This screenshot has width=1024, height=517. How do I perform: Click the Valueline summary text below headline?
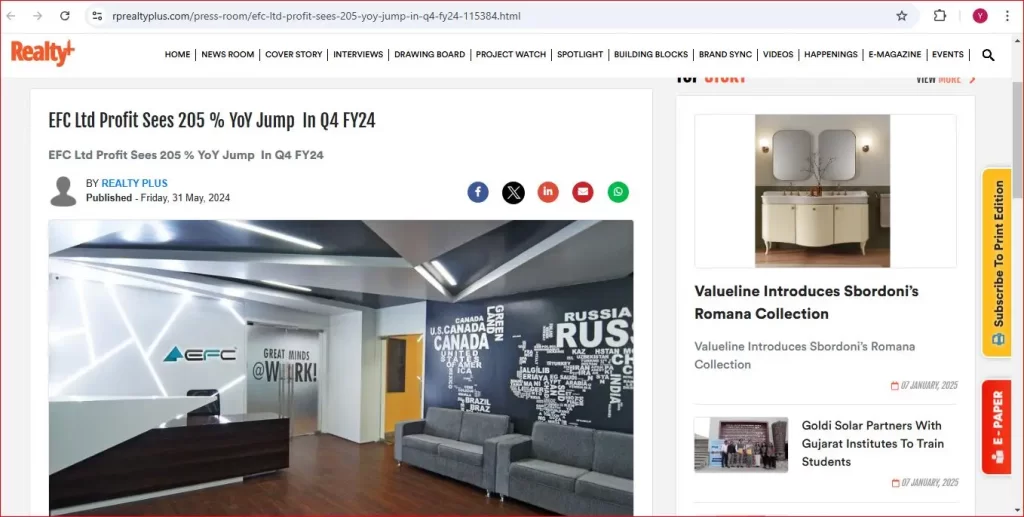[805, 355]
